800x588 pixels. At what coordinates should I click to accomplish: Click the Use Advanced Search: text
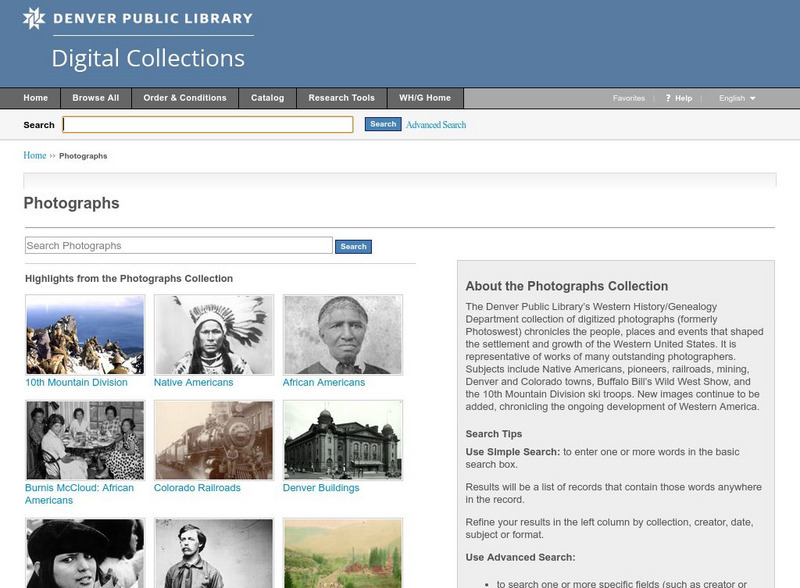(x=520, y=557)
